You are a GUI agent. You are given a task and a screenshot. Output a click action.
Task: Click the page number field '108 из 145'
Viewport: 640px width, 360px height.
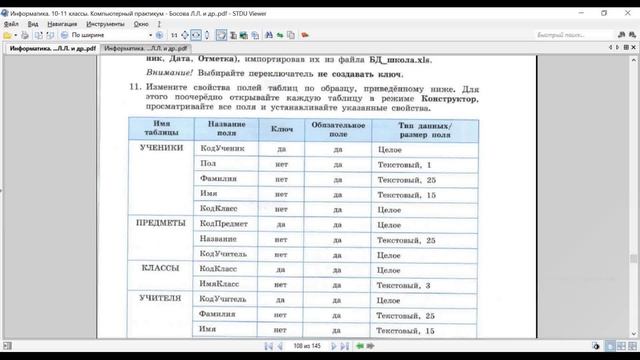tap(307, 346)
